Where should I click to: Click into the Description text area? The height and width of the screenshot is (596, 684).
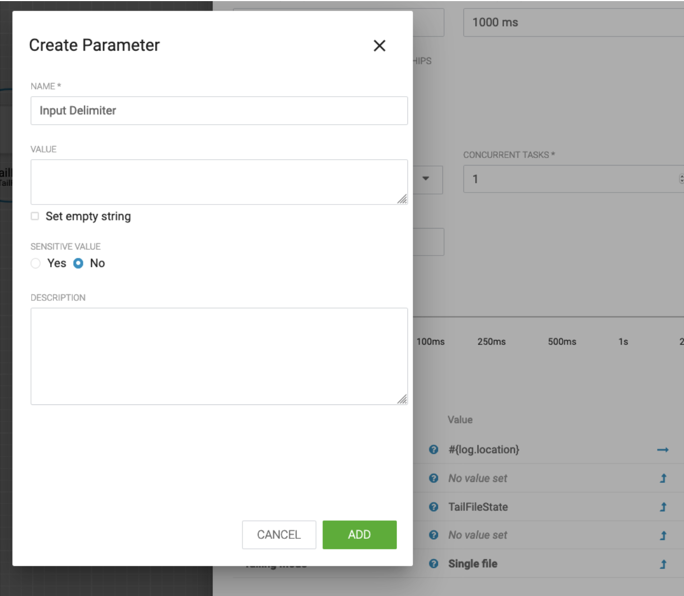(x=219, y=356)
